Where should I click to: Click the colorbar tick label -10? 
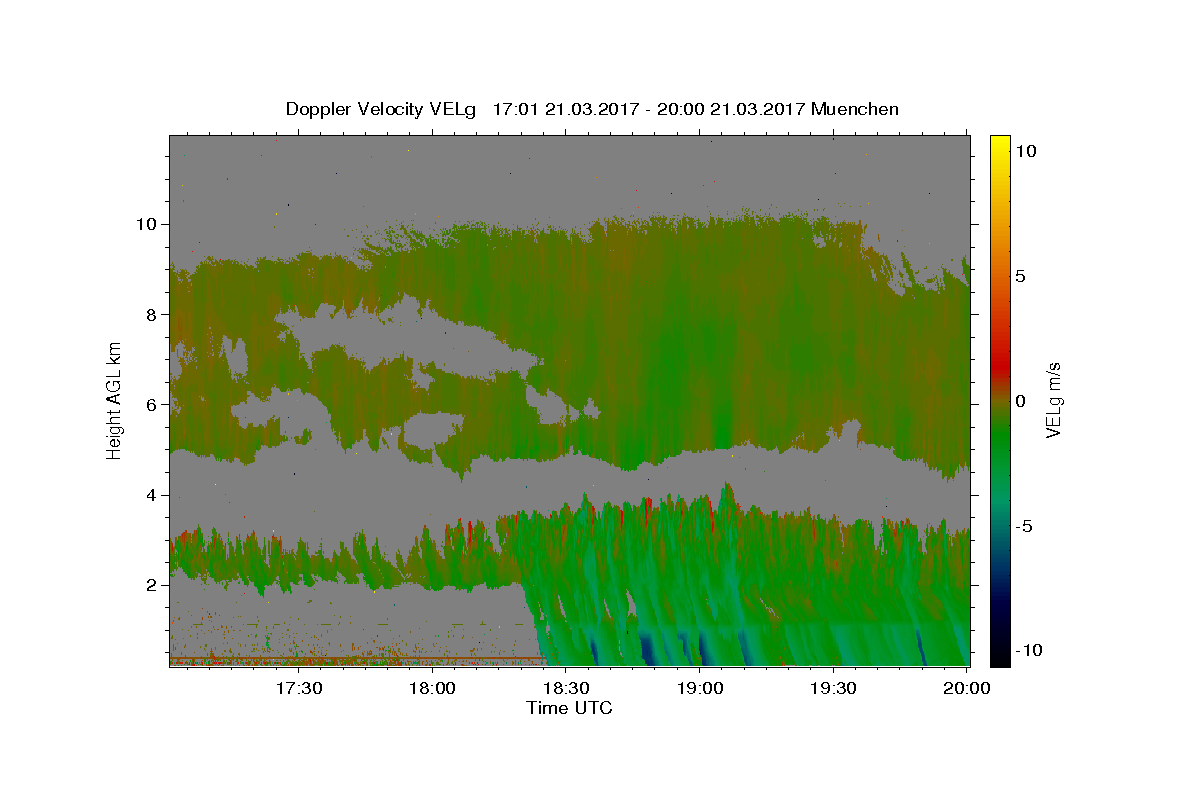[x=1030, y=651]
